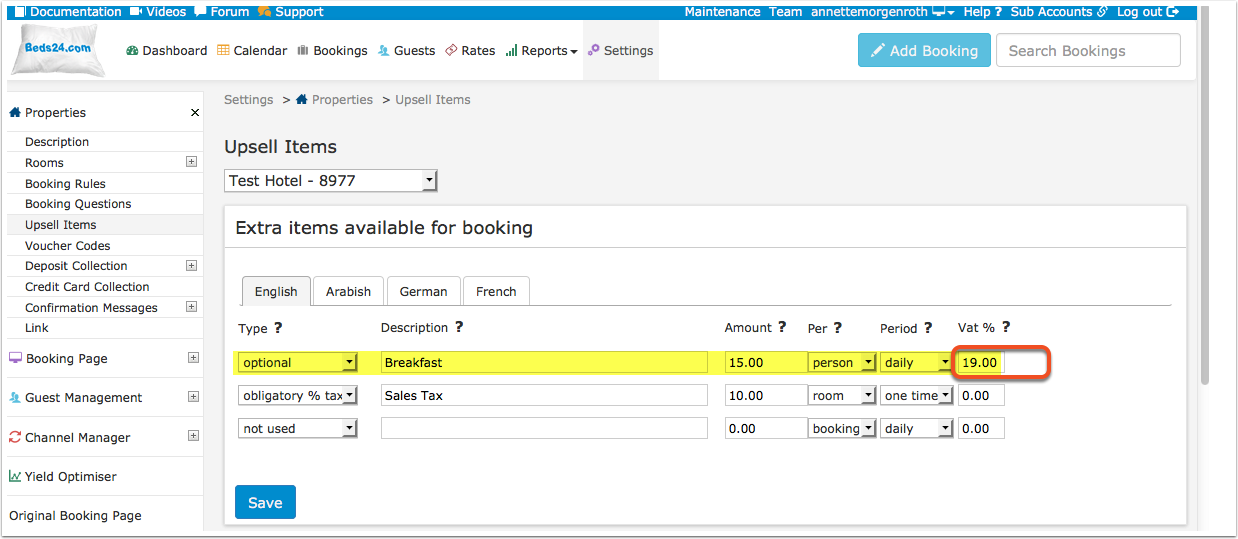Viewport: 1238px width, 539px height.
Task: Open annettemorgenroth account dropdown
Action: coord(882,12)
